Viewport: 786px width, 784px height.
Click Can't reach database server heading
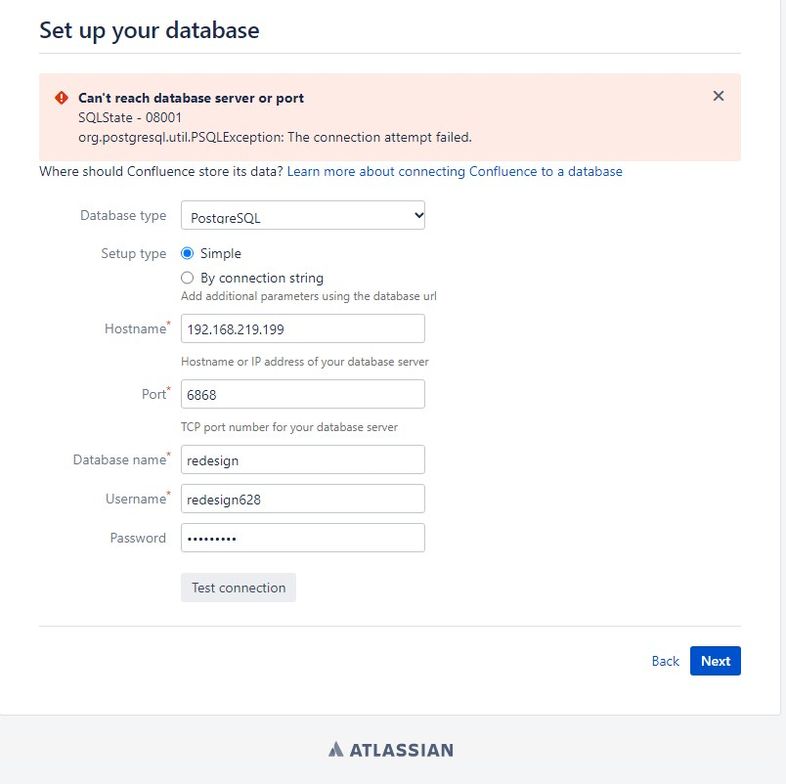[191, 98]
